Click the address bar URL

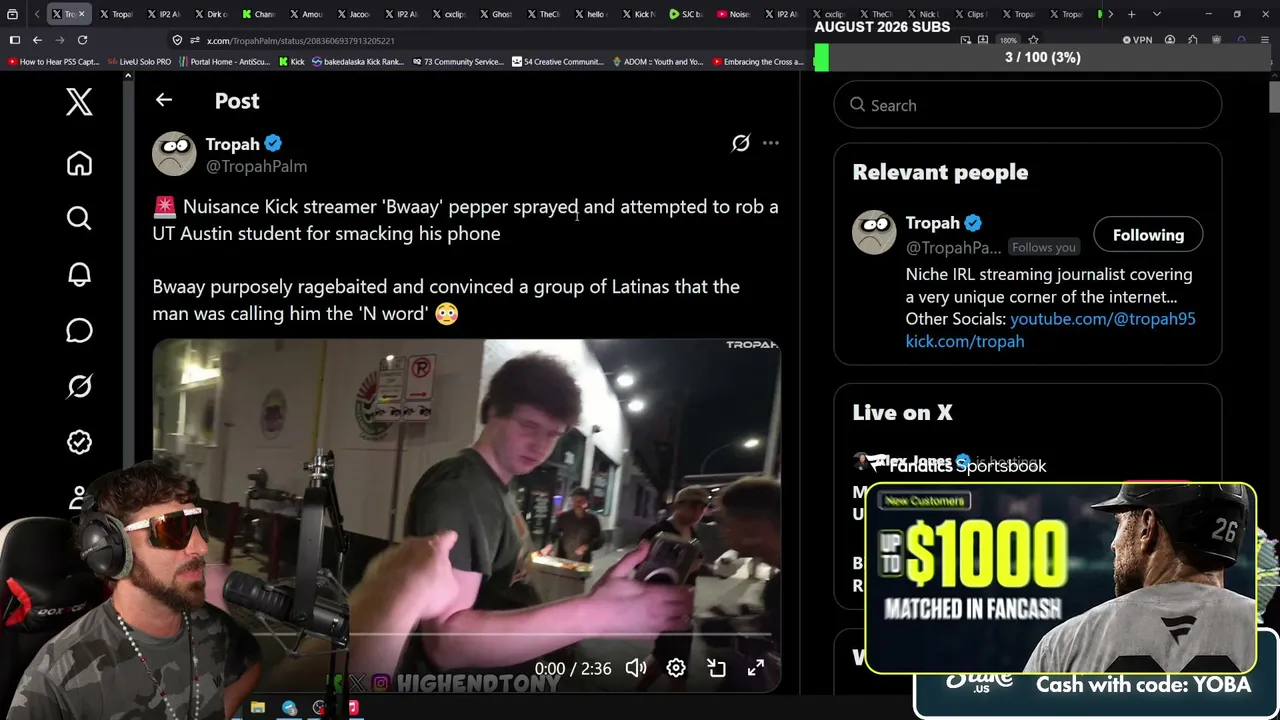[300, 40]
